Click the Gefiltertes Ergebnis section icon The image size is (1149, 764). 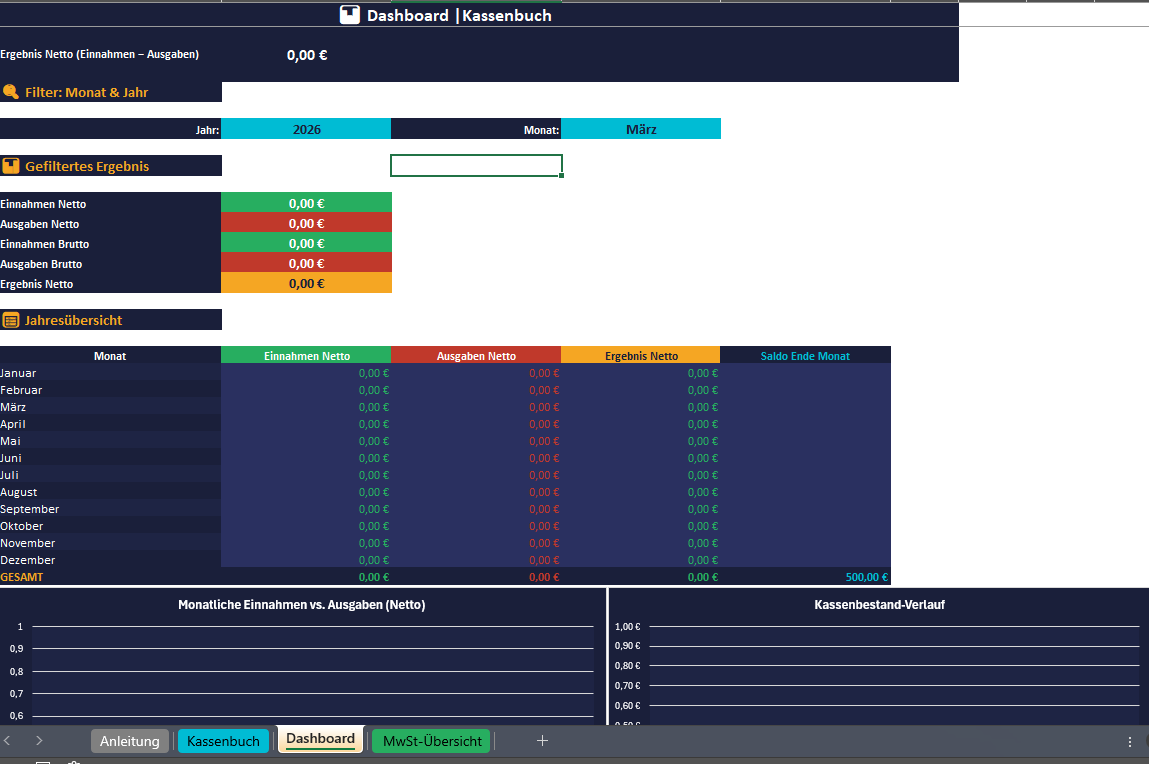(11, 166)
